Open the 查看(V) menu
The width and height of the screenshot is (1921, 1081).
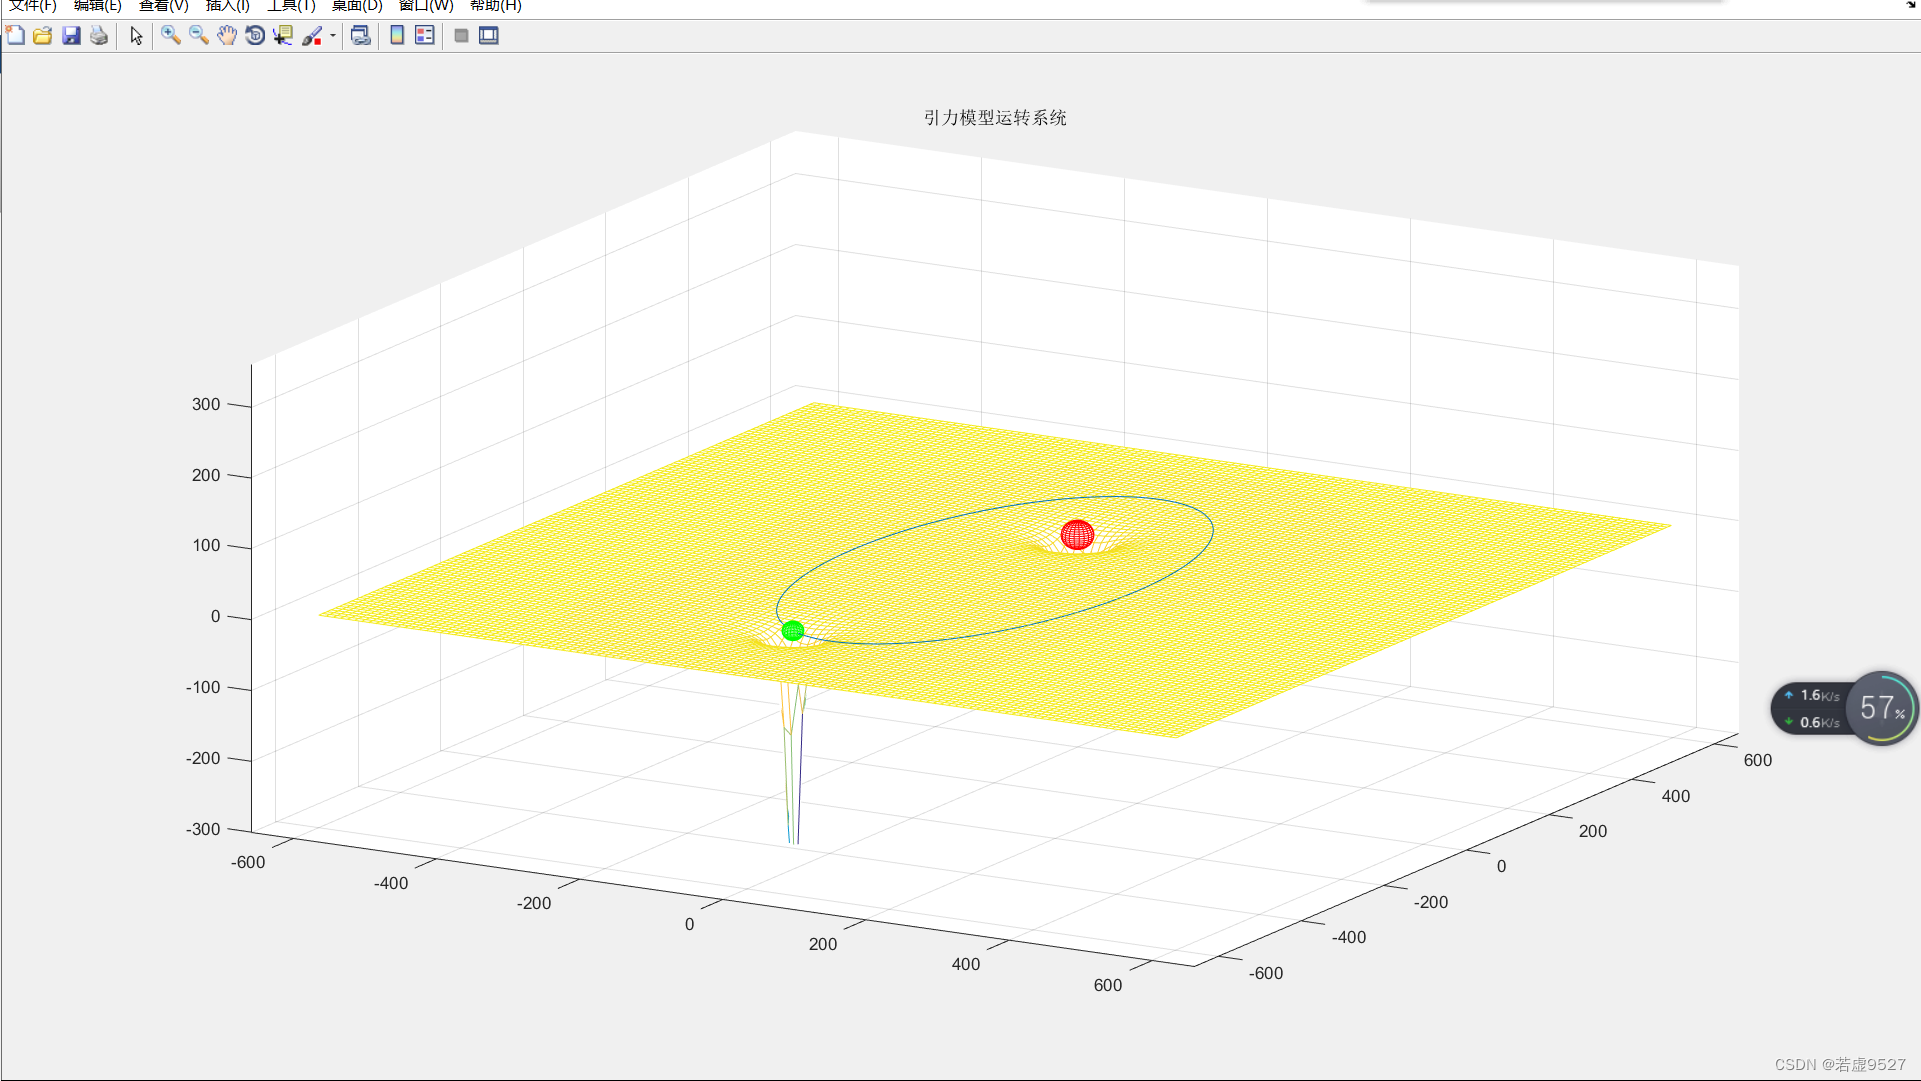coord(164,6)
